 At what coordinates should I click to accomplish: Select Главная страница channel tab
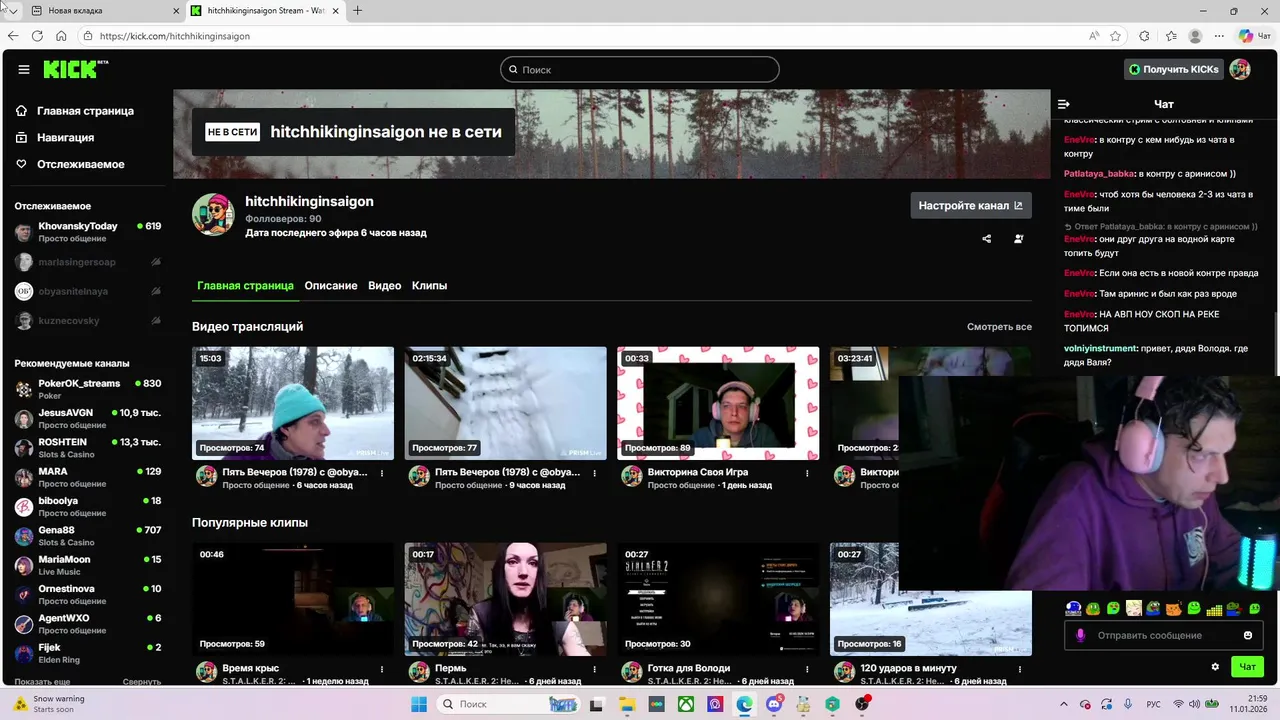[245, 286]
